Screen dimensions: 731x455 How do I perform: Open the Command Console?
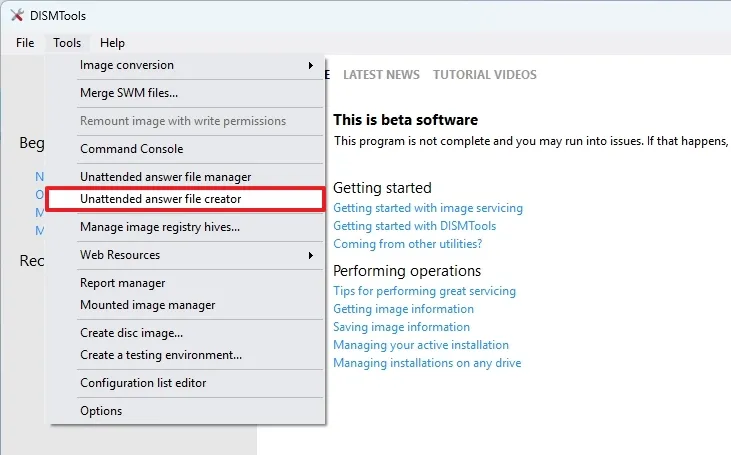click(186, 149)
